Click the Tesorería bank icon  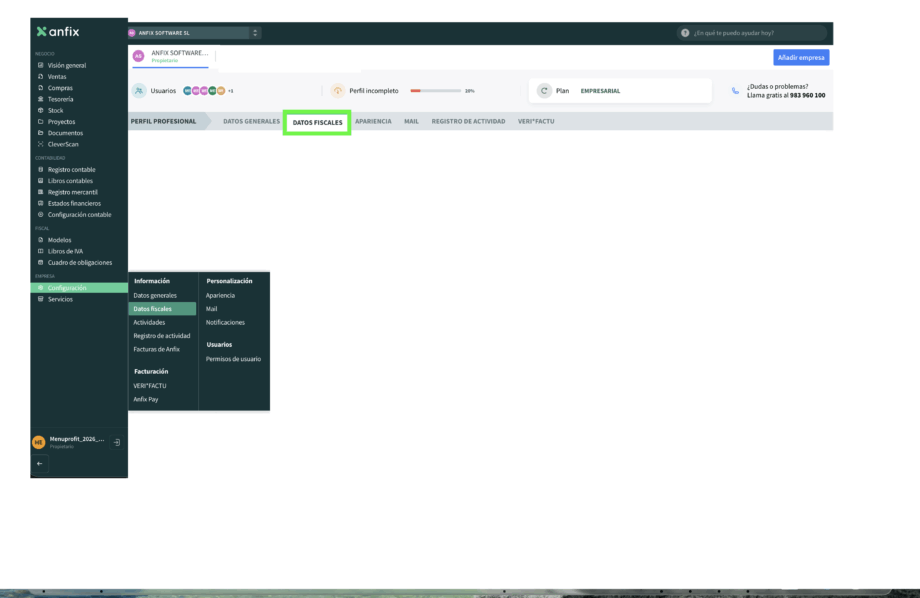click(x=40, y=99)
